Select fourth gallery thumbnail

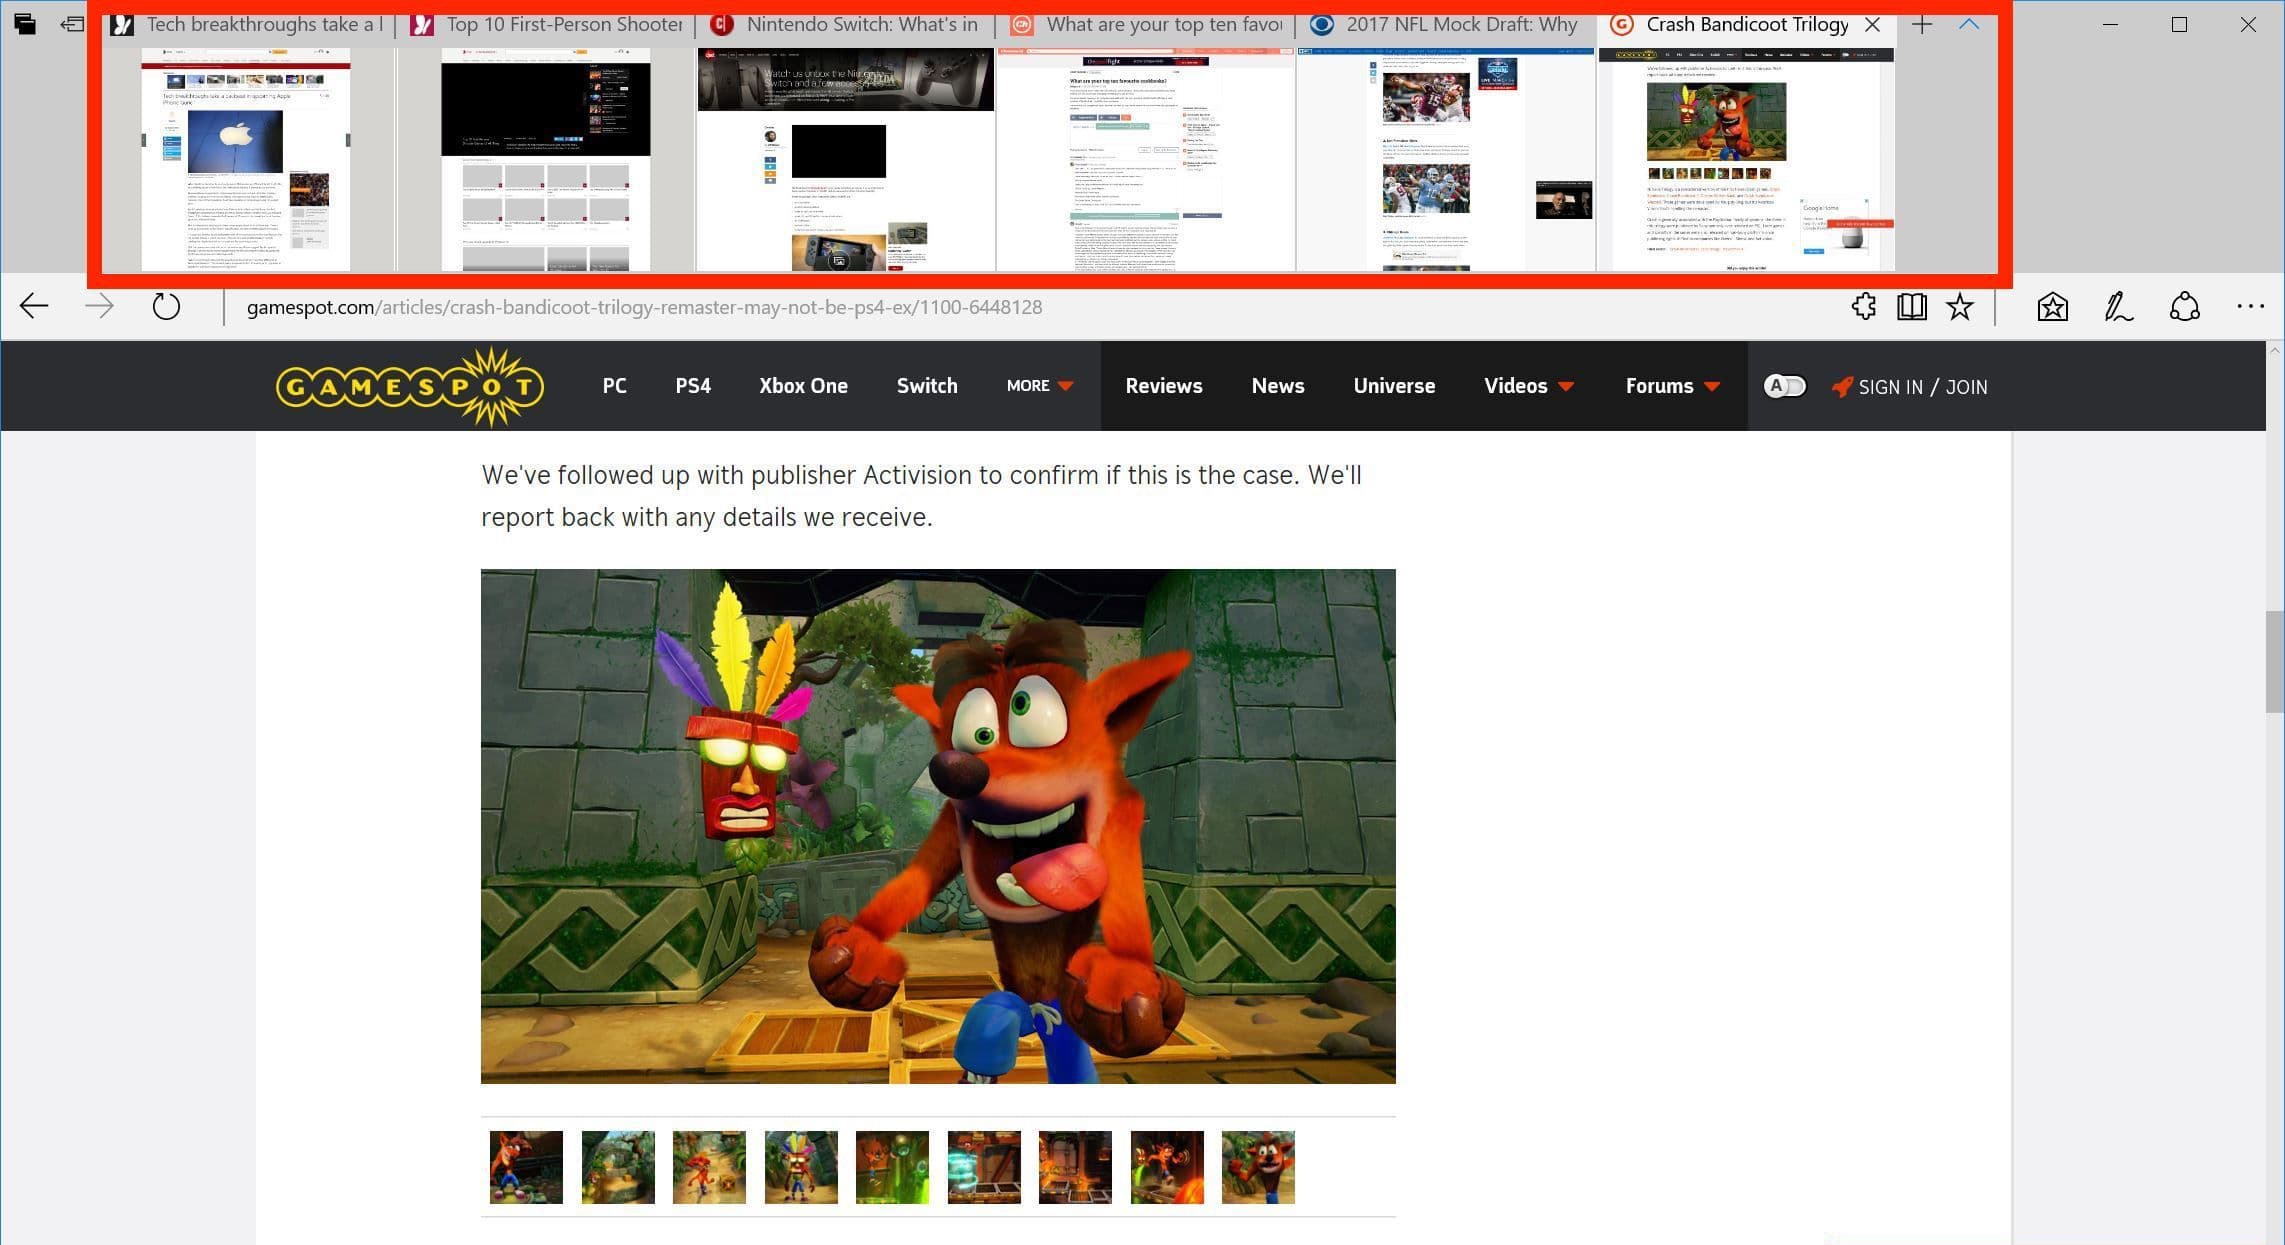click(801, 1167)
